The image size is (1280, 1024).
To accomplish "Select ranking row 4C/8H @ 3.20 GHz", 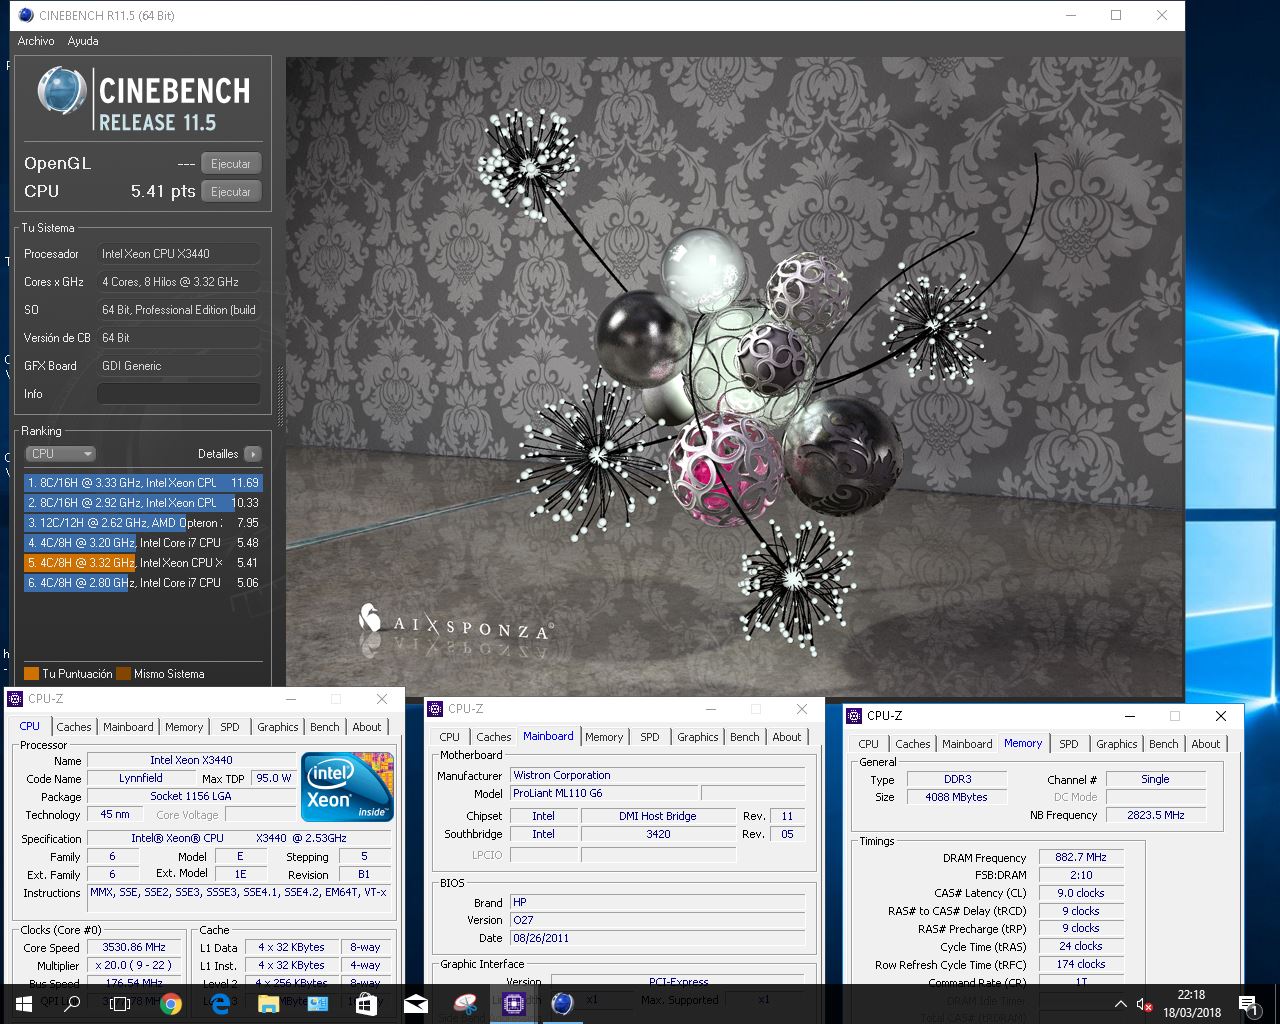I will (x=143, y=543).
